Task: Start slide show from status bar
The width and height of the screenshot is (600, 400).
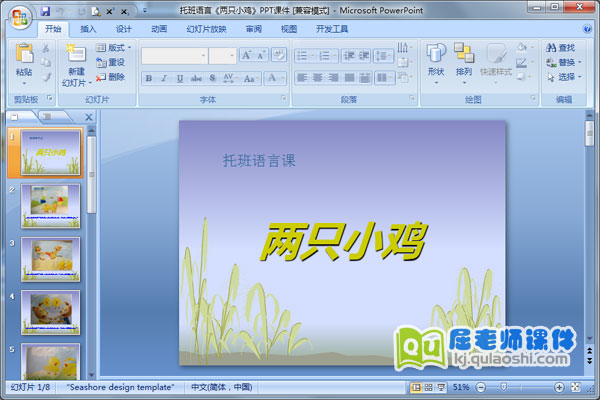Action: (441, 387)
